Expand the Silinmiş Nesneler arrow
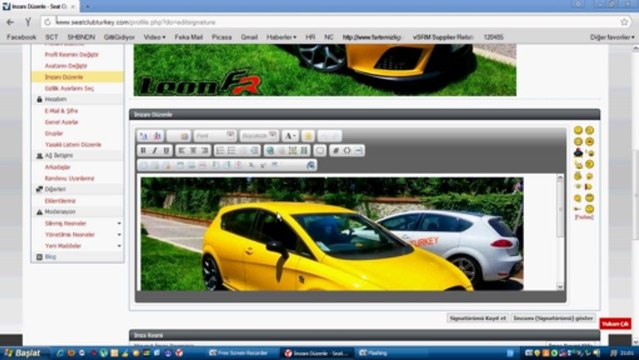This screenshot has height=360, width=639. (x=119, y=223)
